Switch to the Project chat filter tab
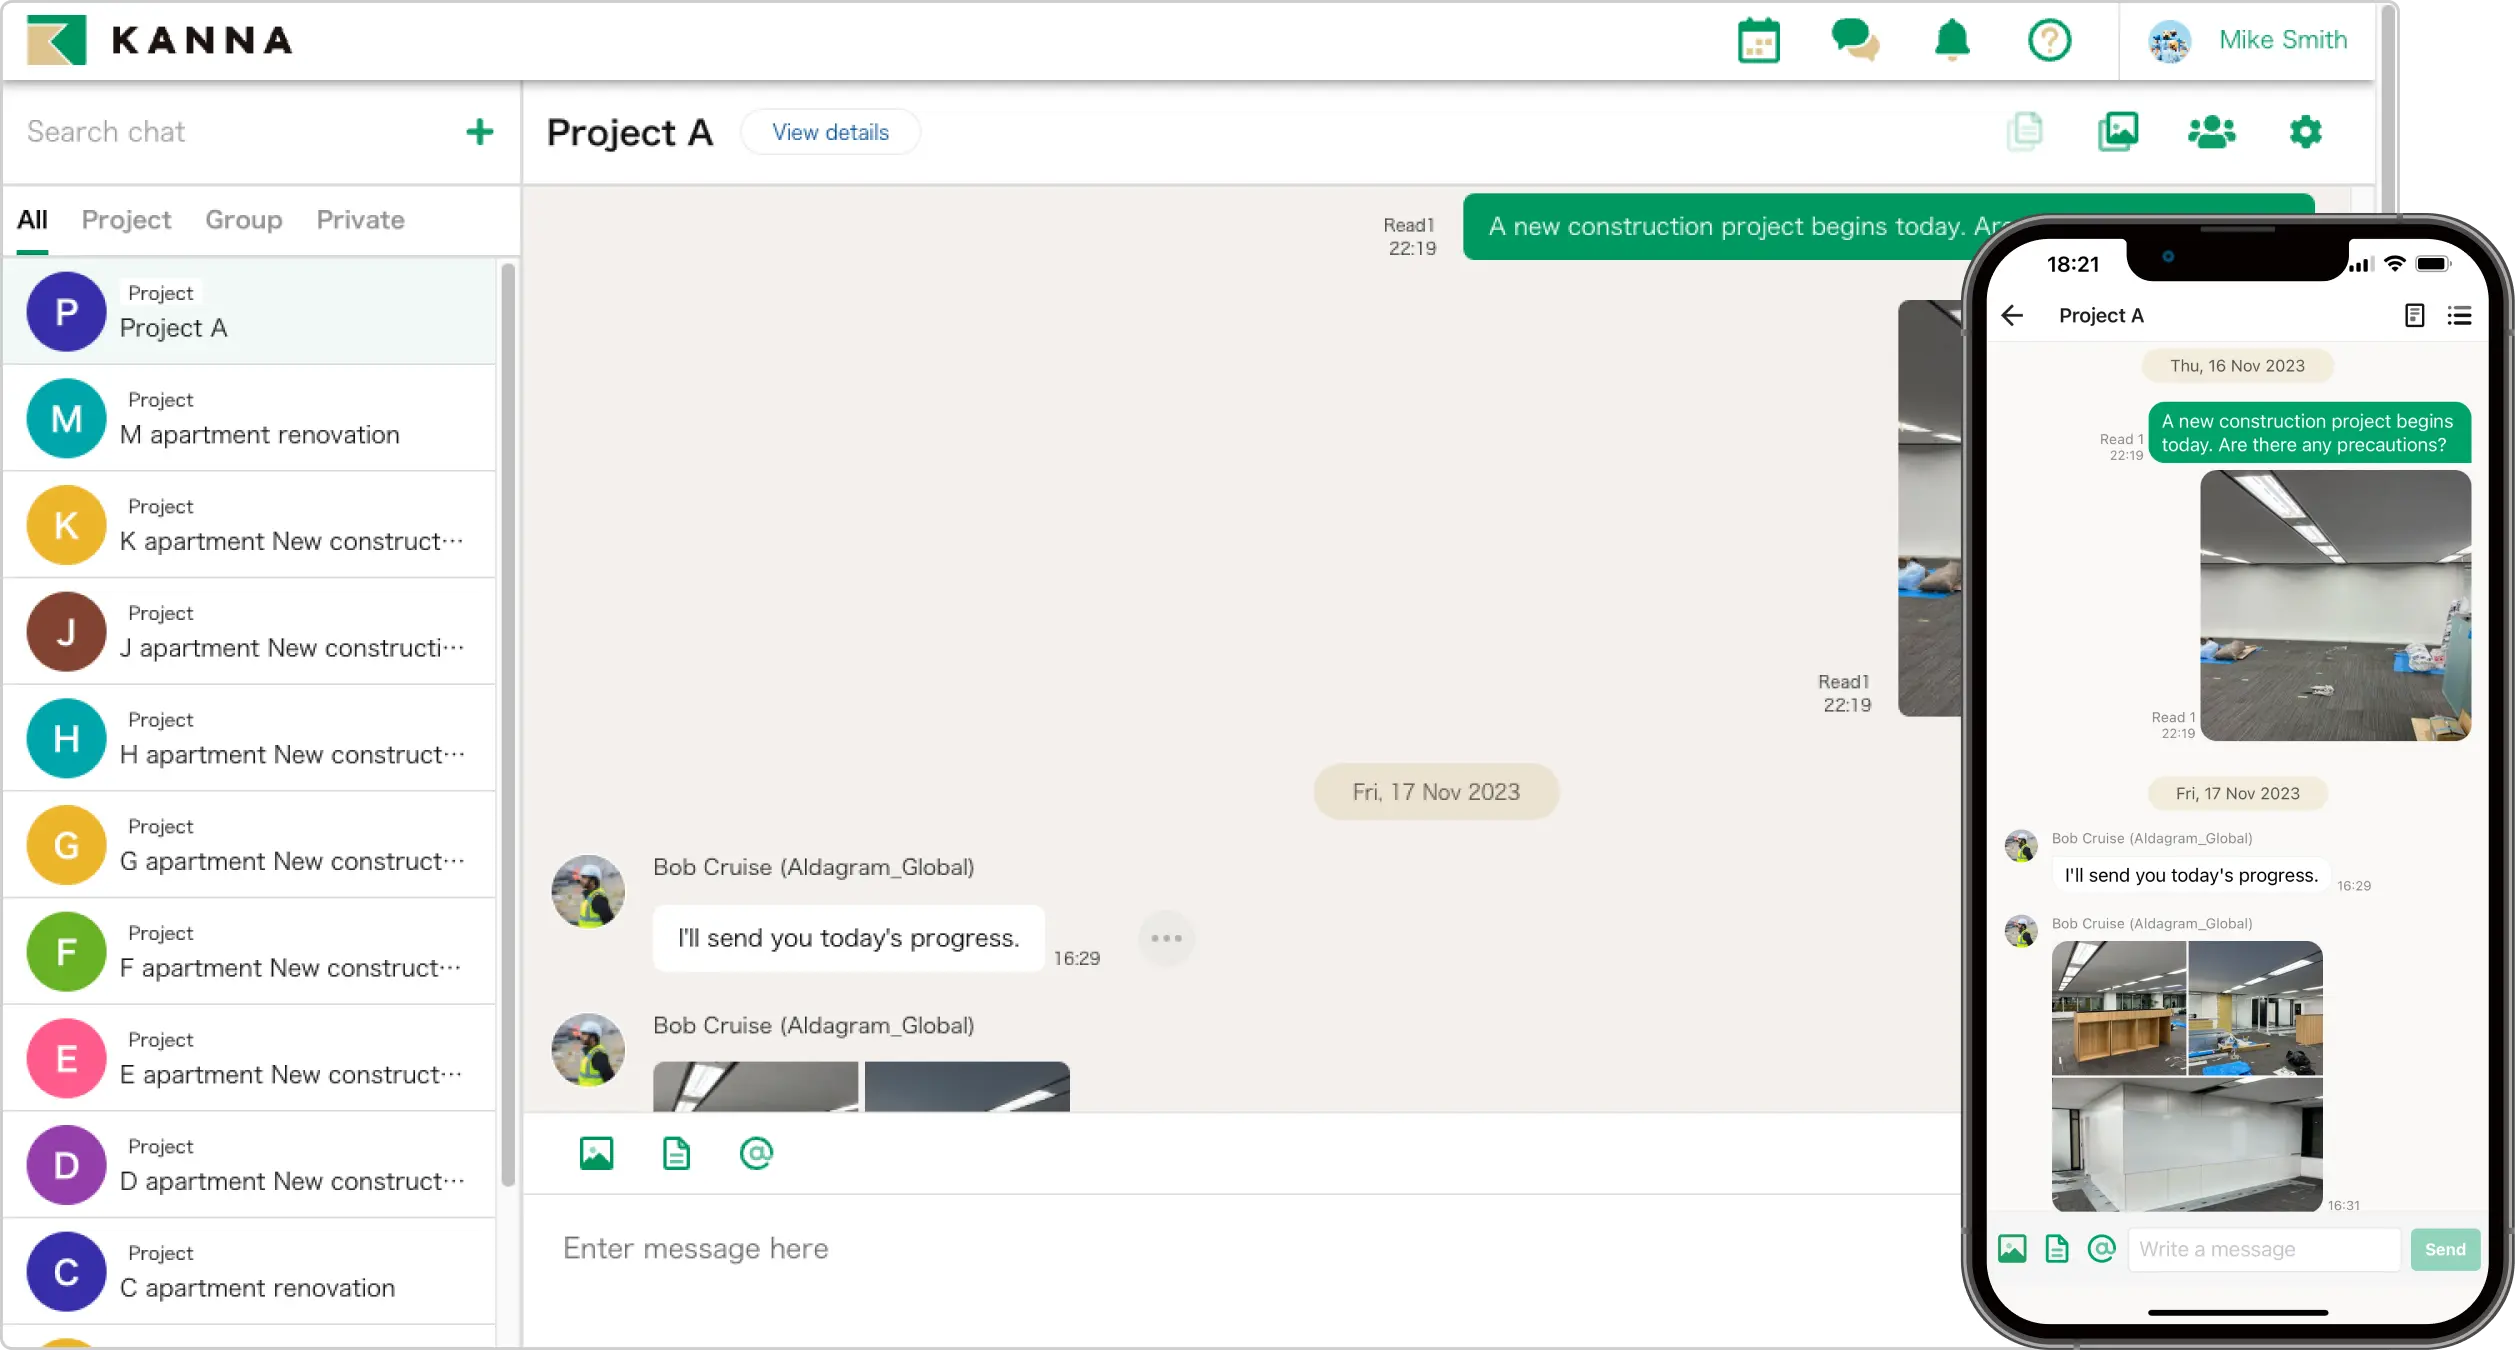 coord(126,220)
